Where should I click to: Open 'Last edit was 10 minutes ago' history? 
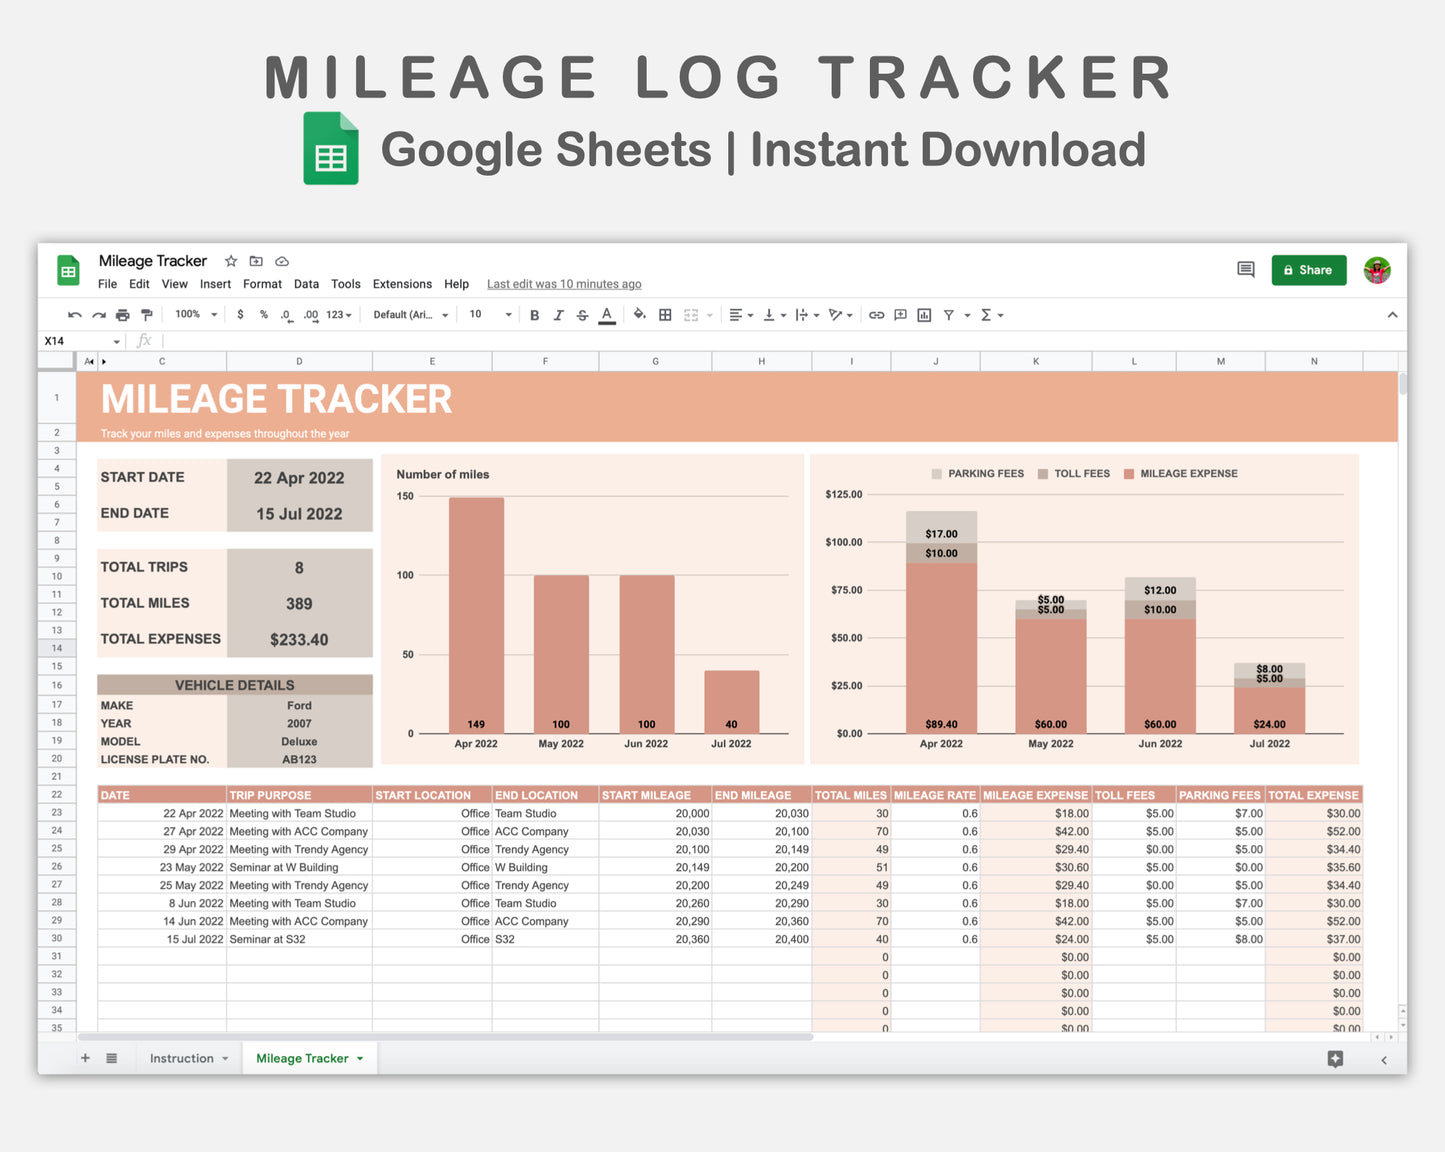(563, 283)
